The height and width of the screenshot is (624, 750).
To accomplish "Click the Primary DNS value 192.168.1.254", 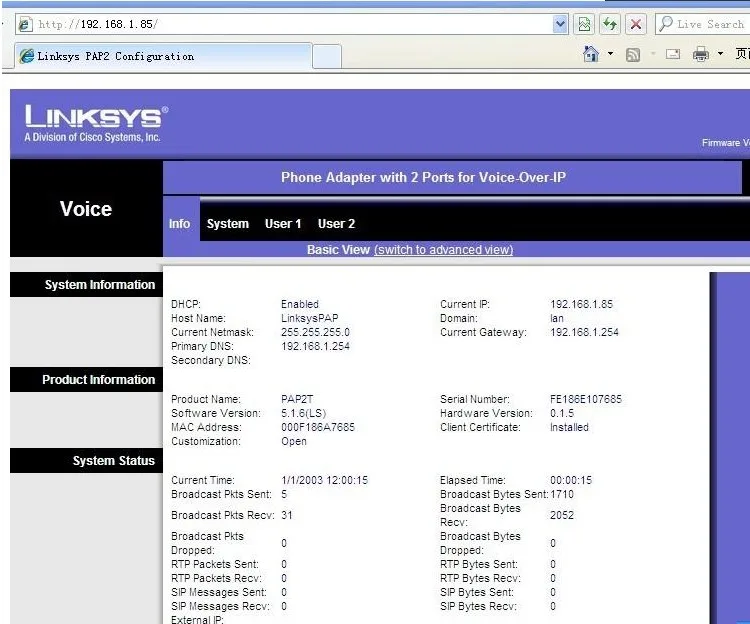I will coord(315,346).
